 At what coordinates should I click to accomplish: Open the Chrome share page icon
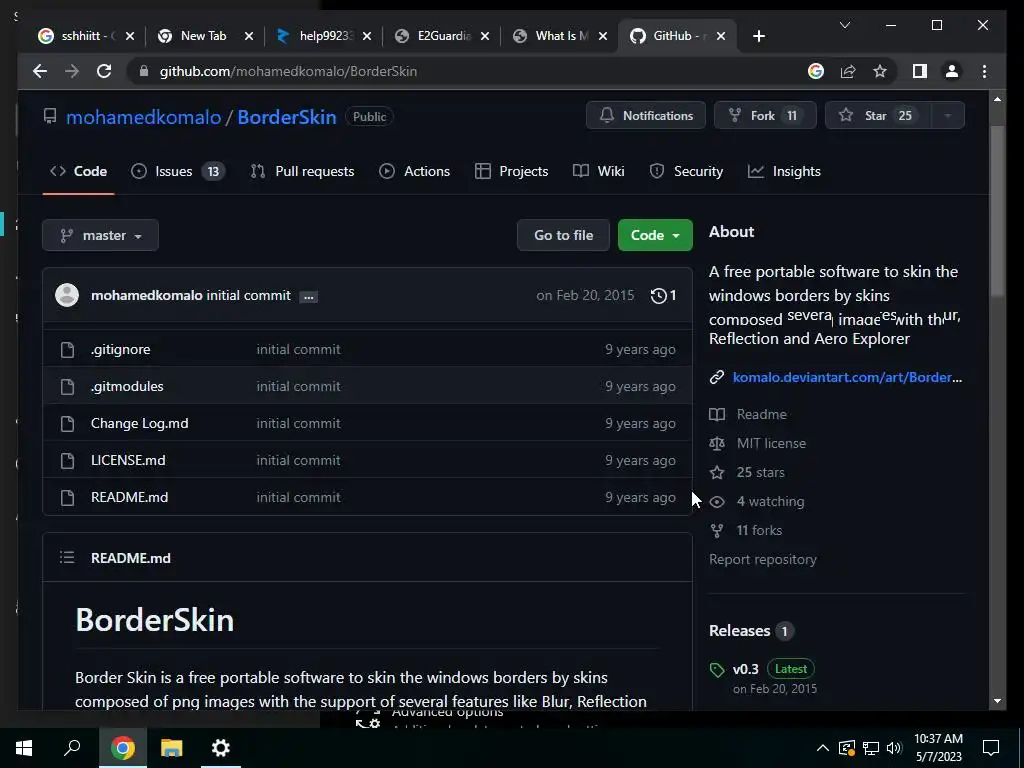coord(848,71)
